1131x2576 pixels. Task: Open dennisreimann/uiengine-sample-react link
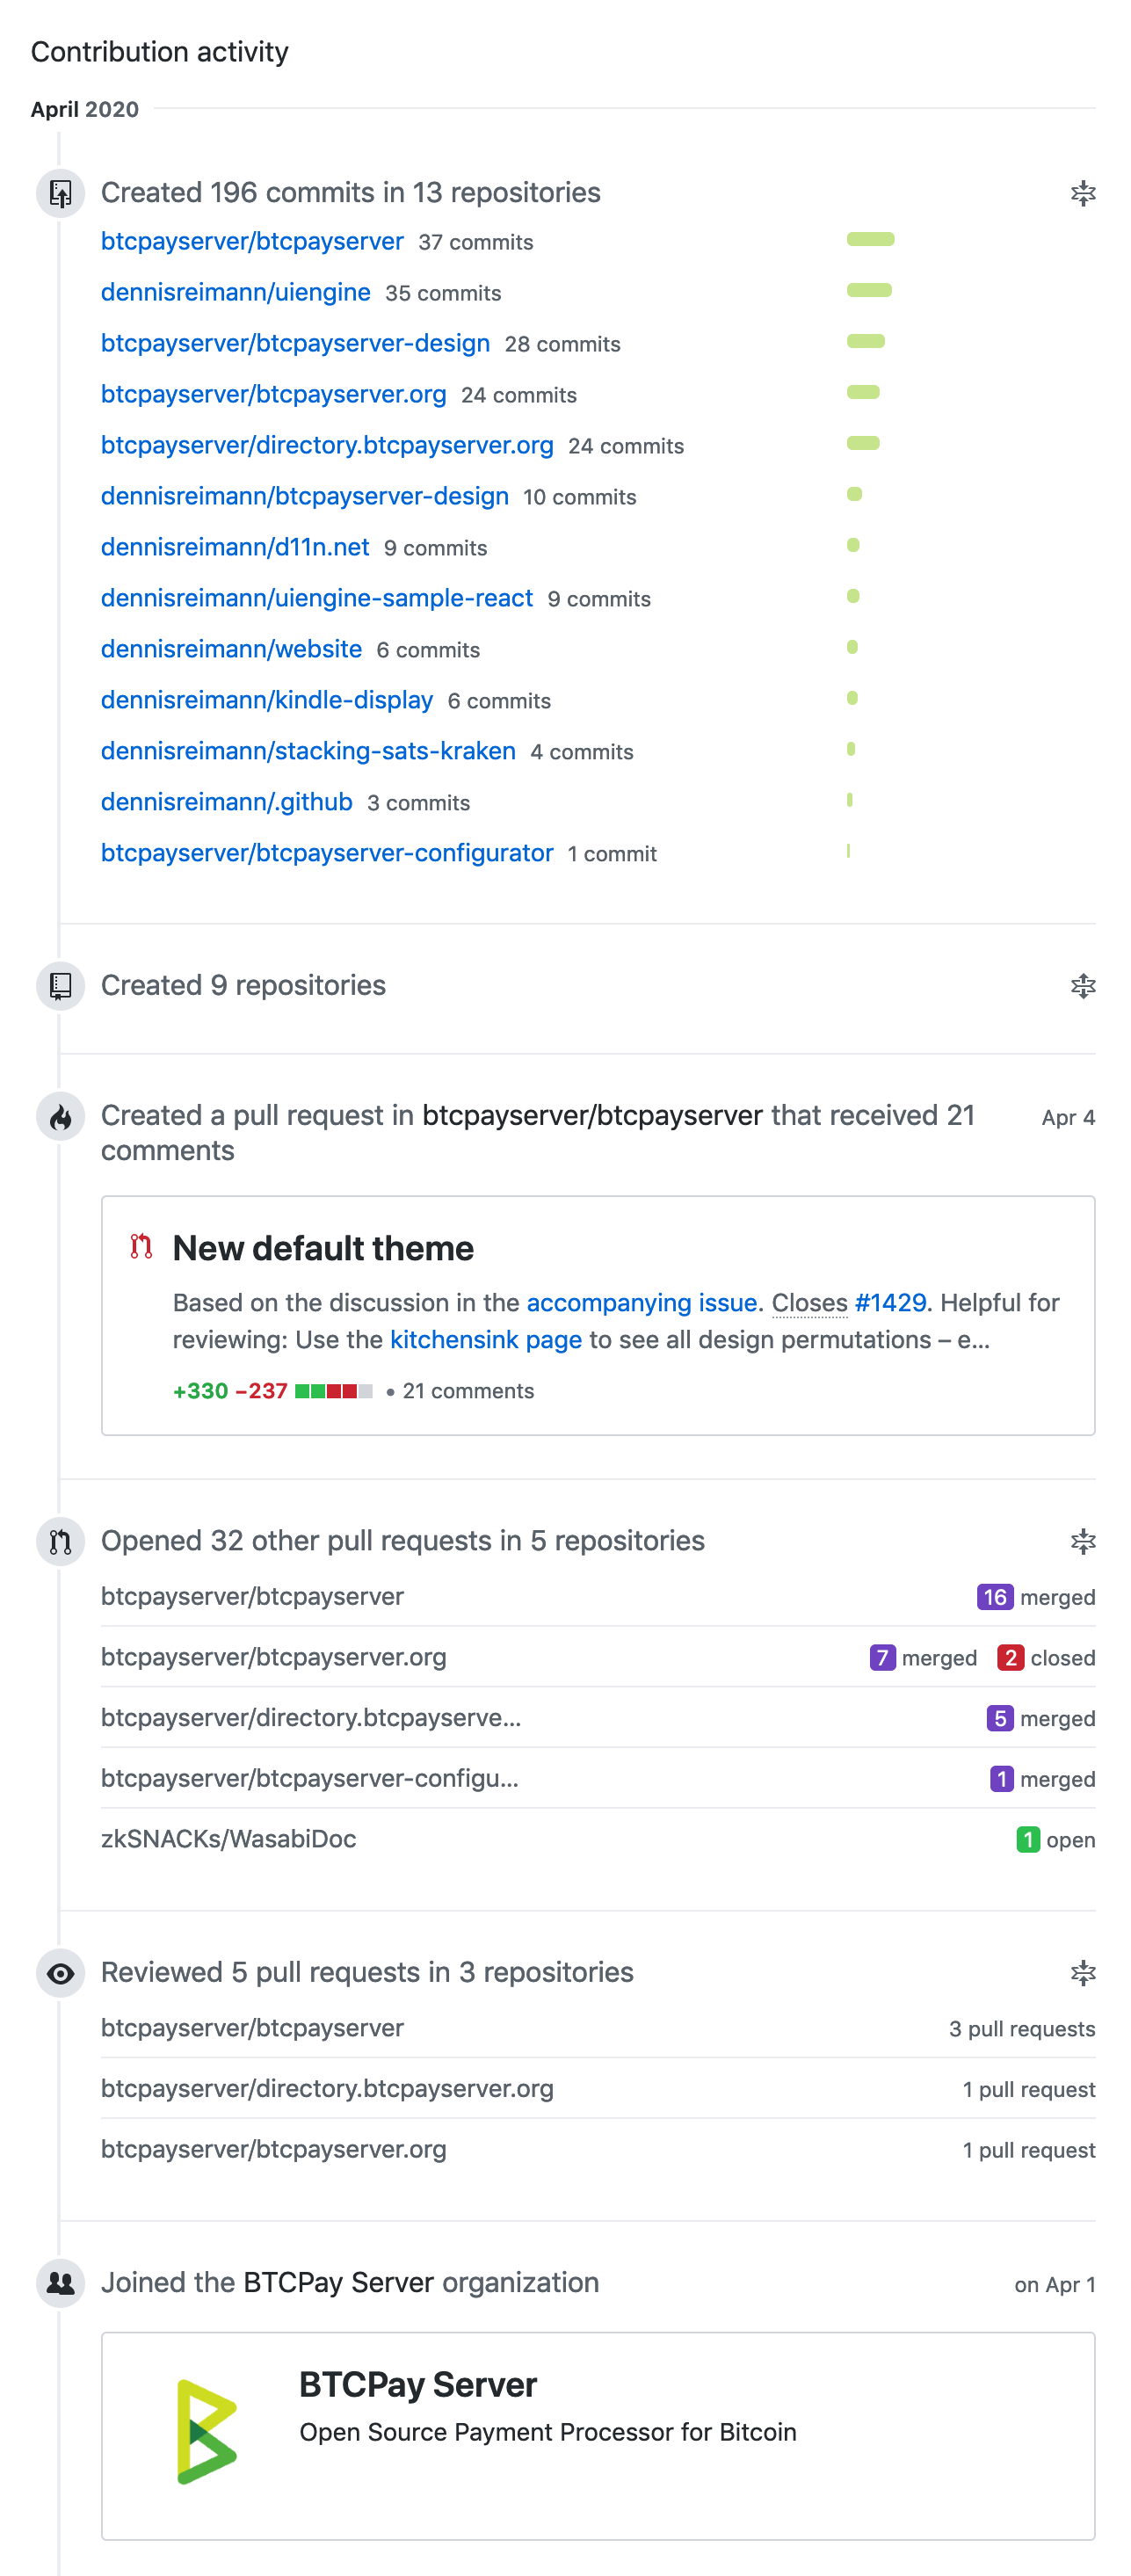(316, 598)
